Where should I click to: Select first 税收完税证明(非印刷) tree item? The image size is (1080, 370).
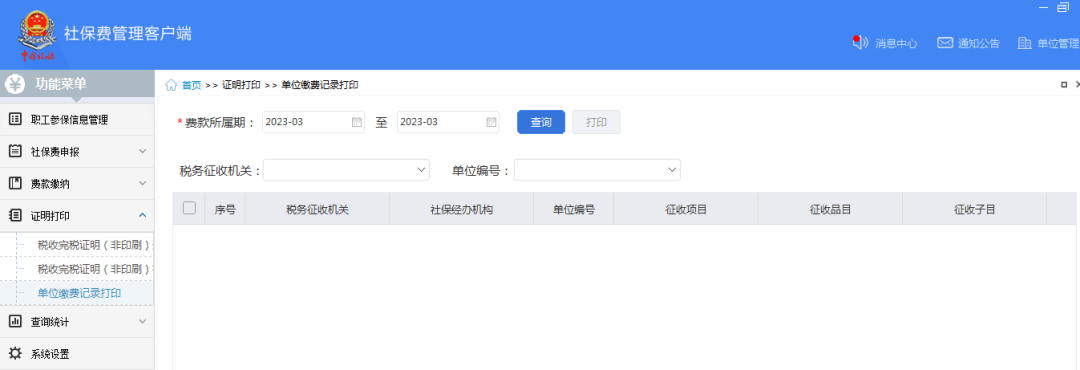(94, 245)
